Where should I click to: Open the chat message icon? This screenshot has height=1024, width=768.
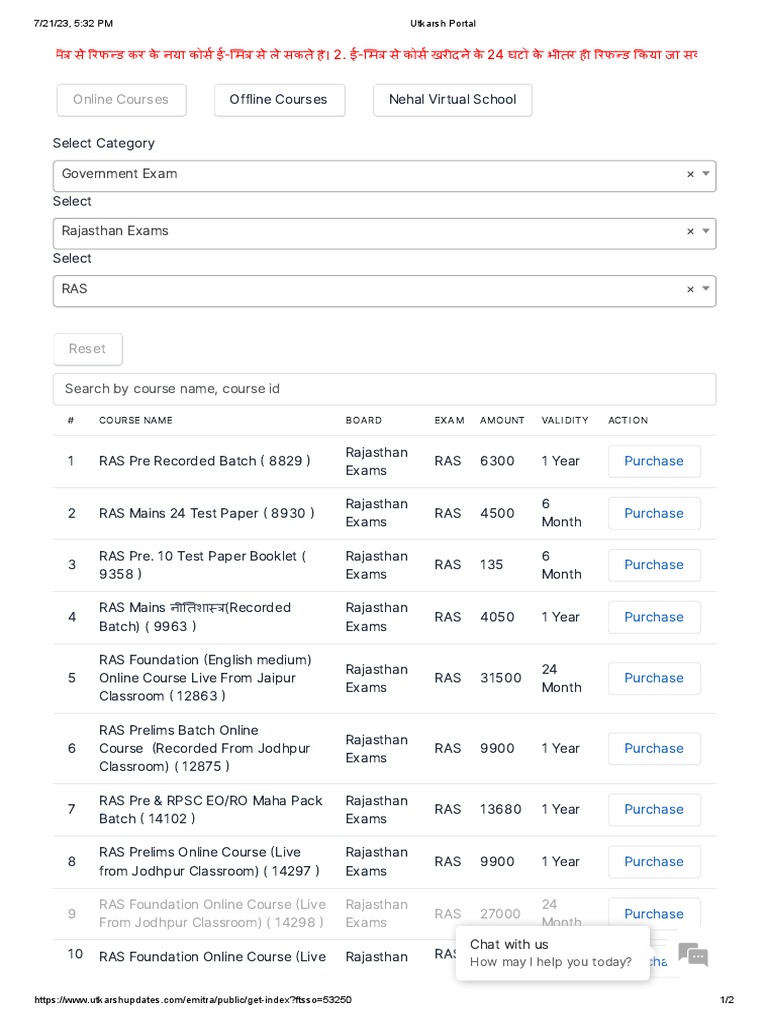(693, 954)
